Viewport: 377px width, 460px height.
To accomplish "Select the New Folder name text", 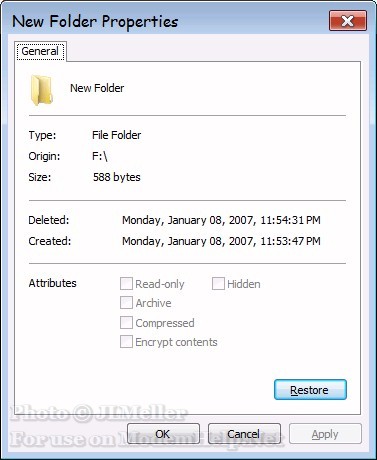I will click(x=97, y=88).
